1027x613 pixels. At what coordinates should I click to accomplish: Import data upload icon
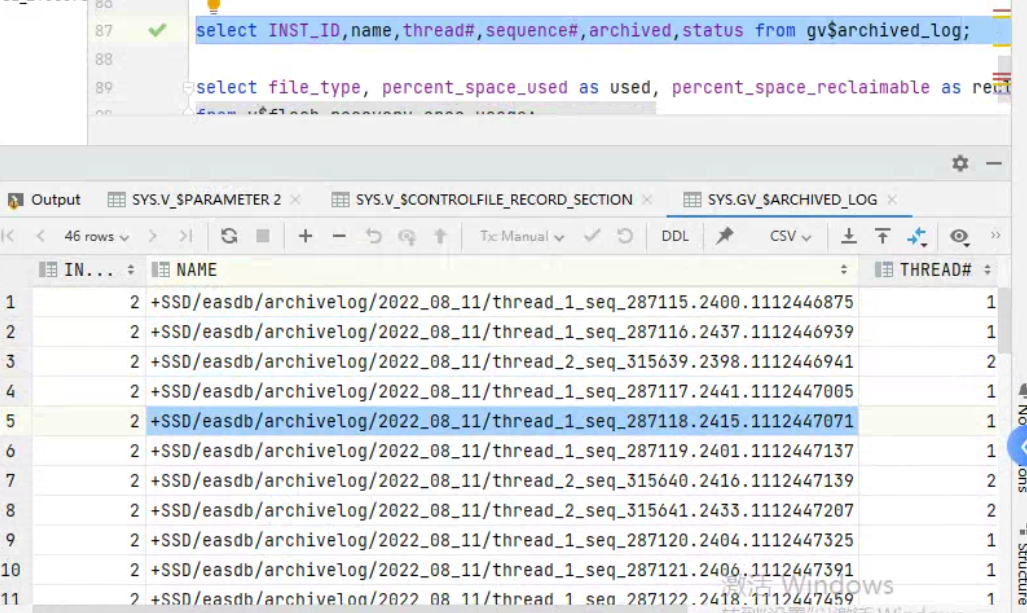tap(882, 236)
